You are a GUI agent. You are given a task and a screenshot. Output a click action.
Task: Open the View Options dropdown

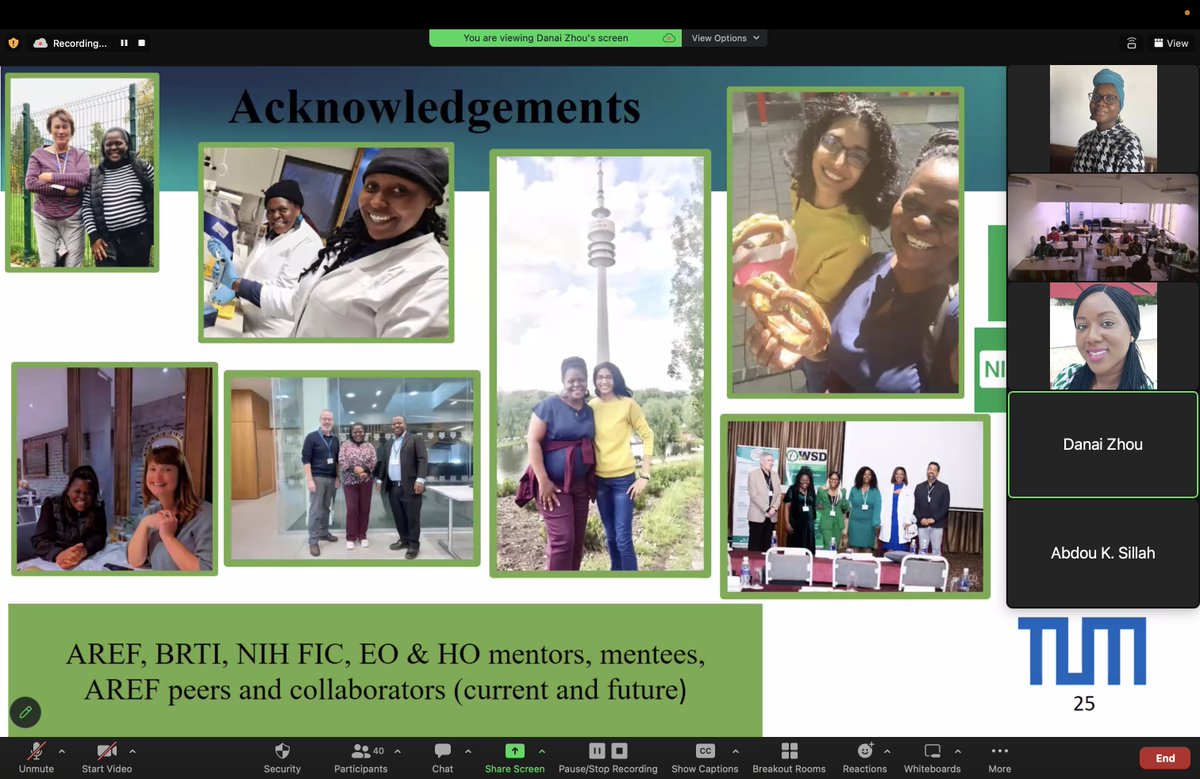point(726,38)
